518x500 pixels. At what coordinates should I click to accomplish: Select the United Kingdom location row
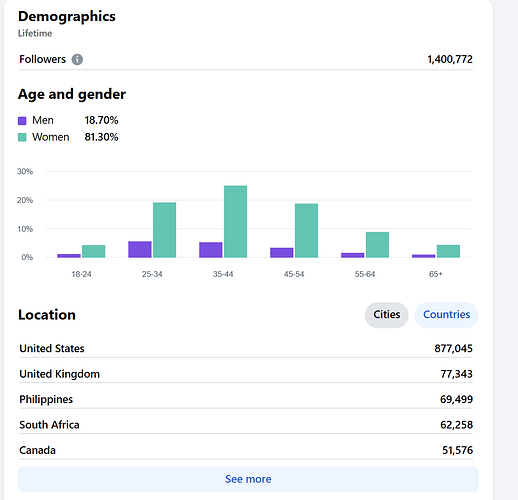pyautogui.click(x=246, y=374)
